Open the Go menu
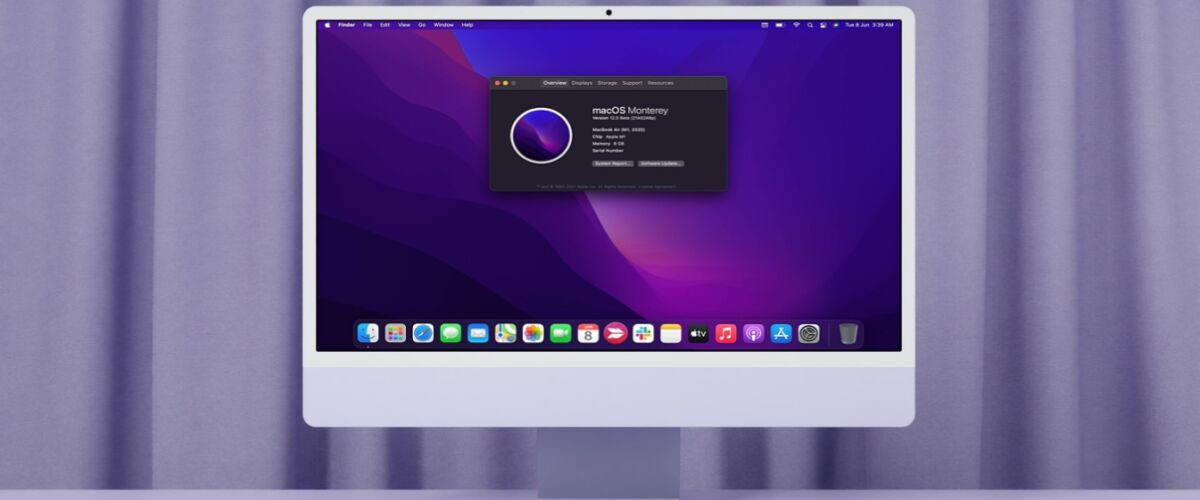1200x500 pixels. 422,24
